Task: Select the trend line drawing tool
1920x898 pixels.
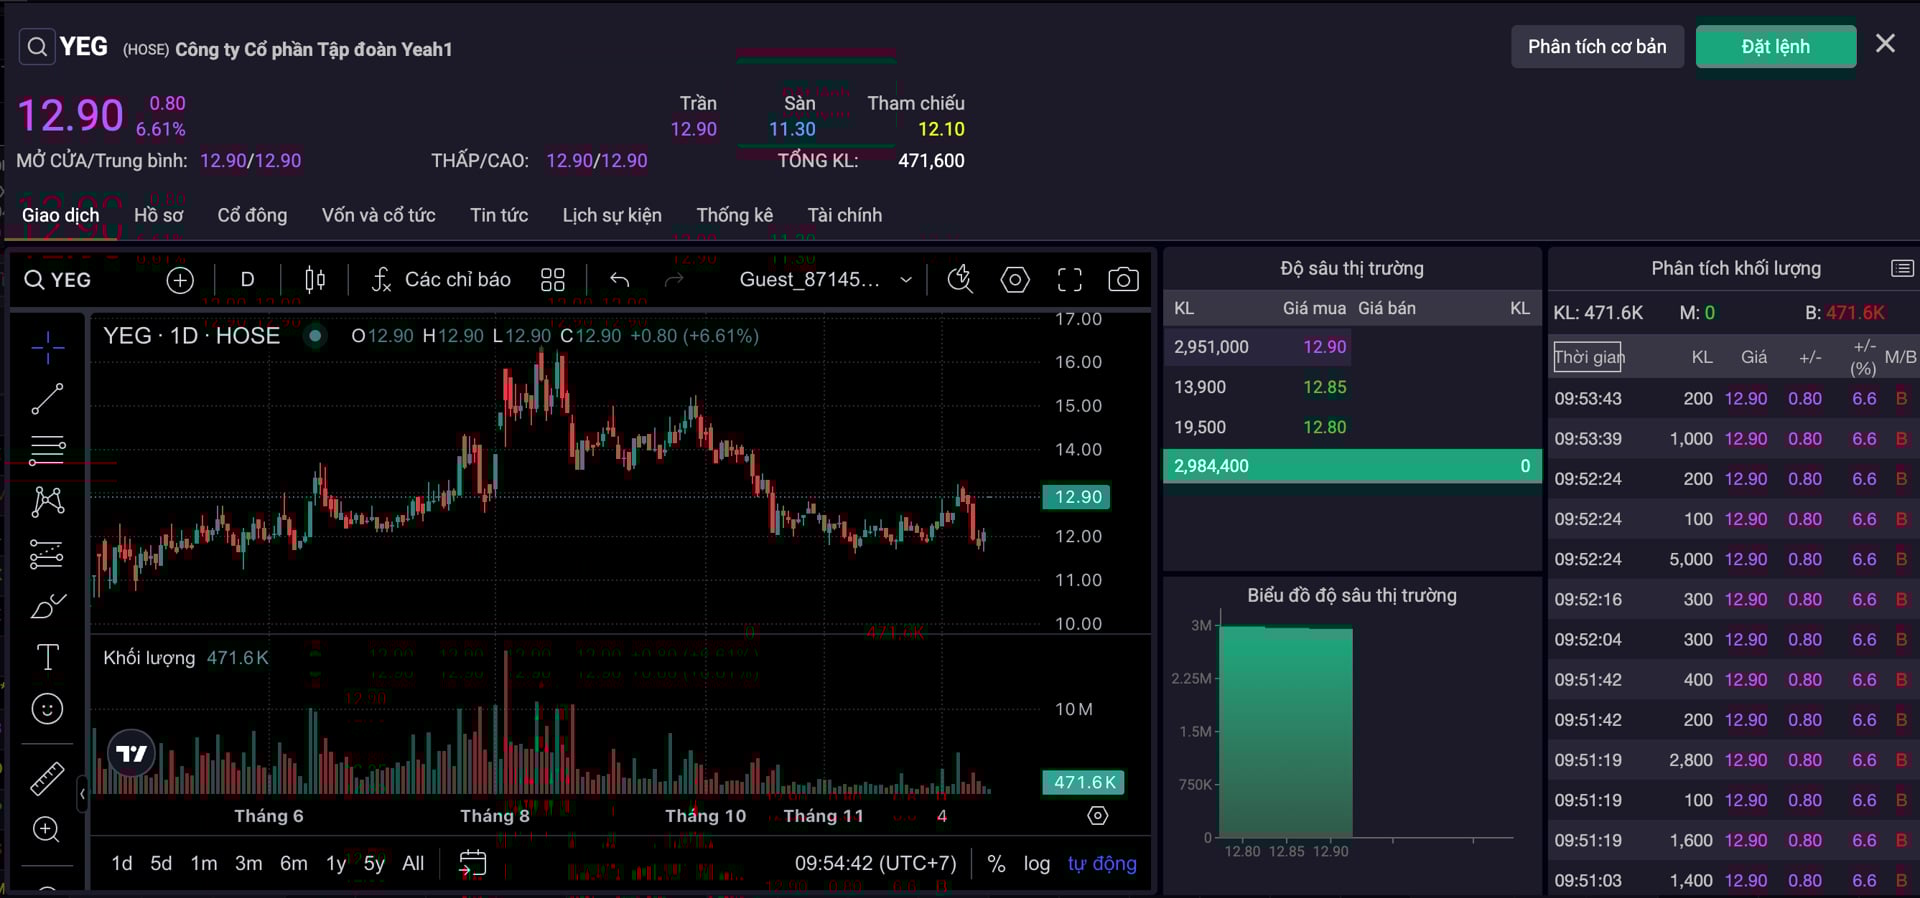Action: point(47,399)
